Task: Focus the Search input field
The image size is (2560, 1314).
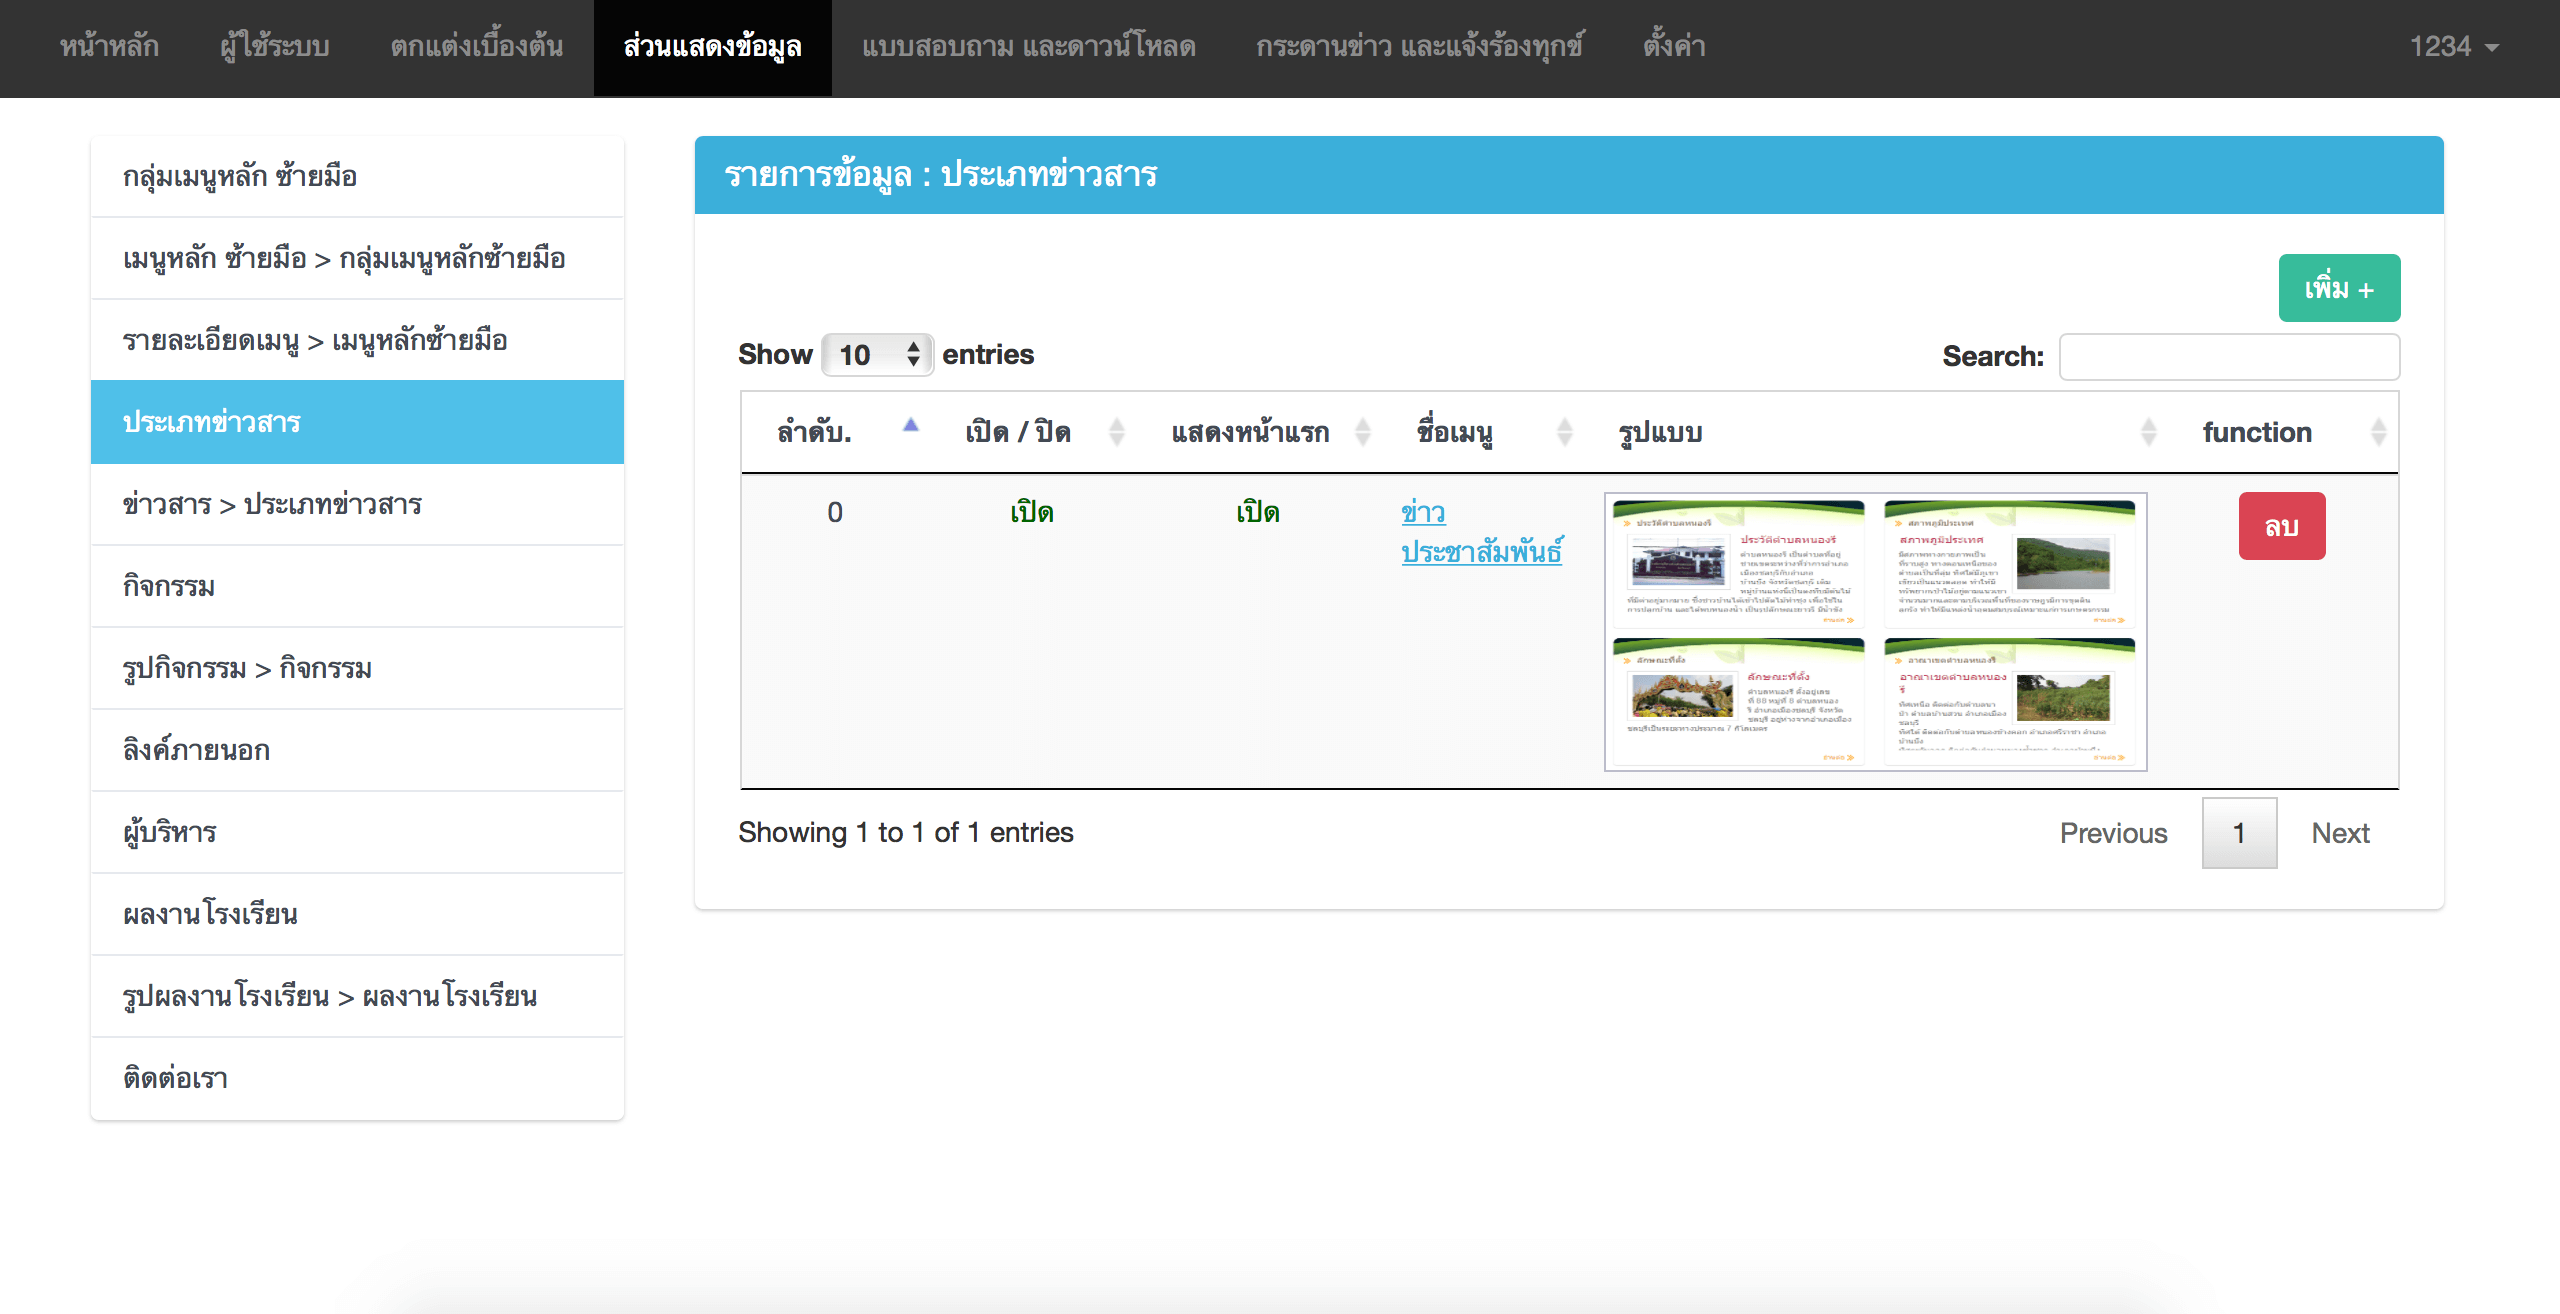Action: pos(2228,357)
